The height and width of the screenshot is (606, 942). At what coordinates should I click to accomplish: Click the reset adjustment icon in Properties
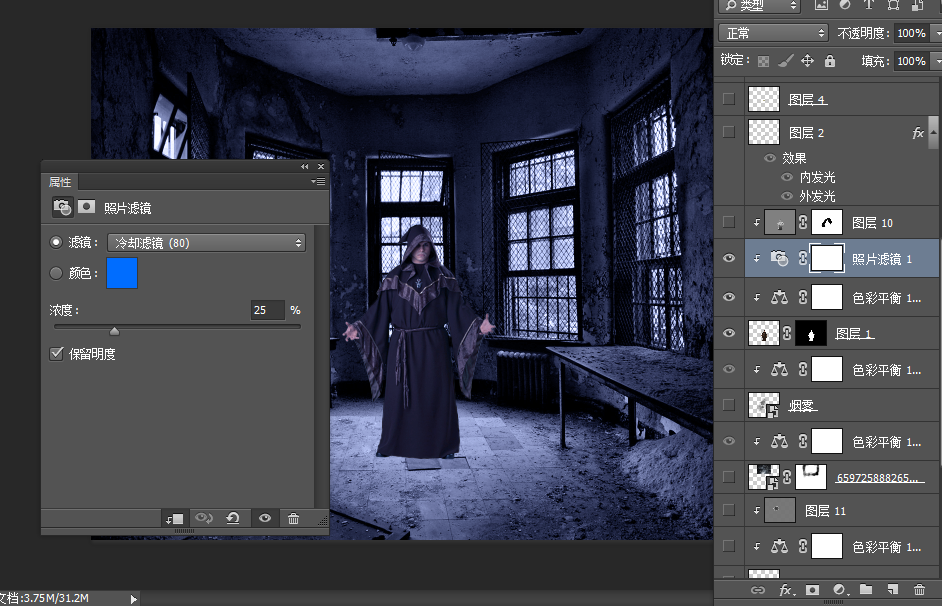point(233,519)
